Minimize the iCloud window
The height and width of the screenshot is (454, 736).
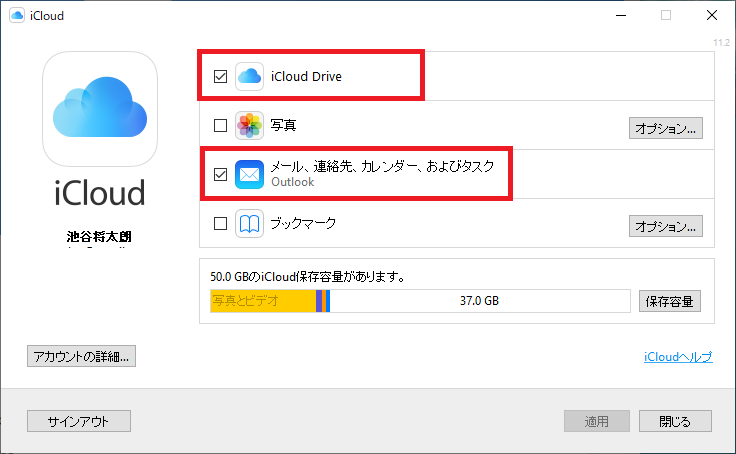[x=621, y=15]
